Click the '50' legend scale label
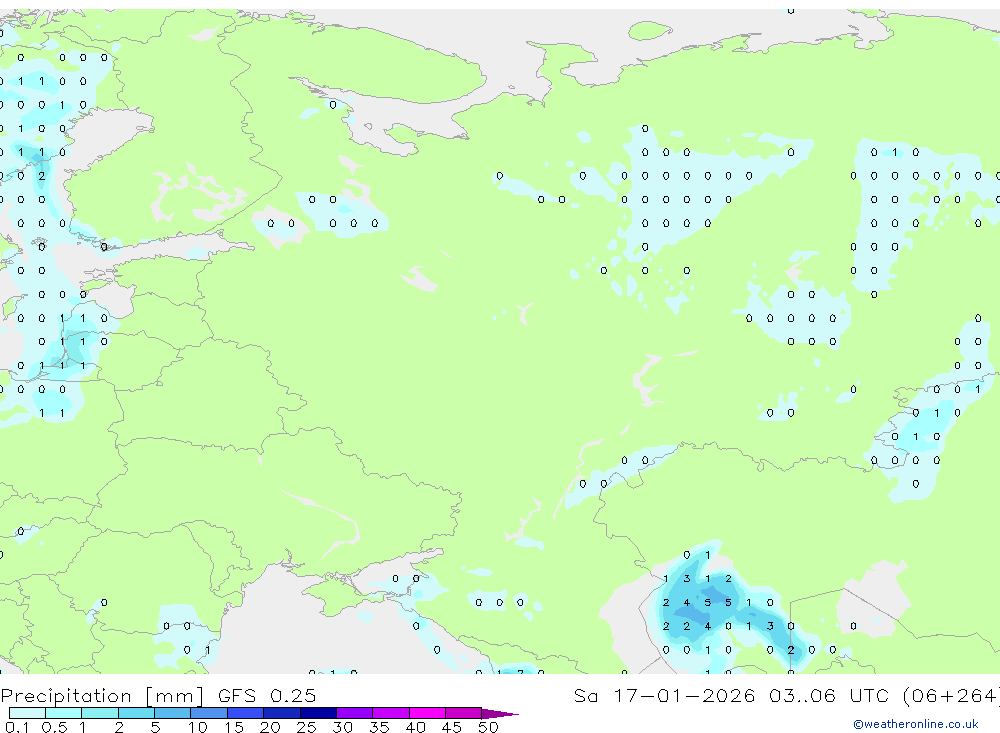Image resolution: width=1000 pixels, height=733 pixels. coord(489,727)
